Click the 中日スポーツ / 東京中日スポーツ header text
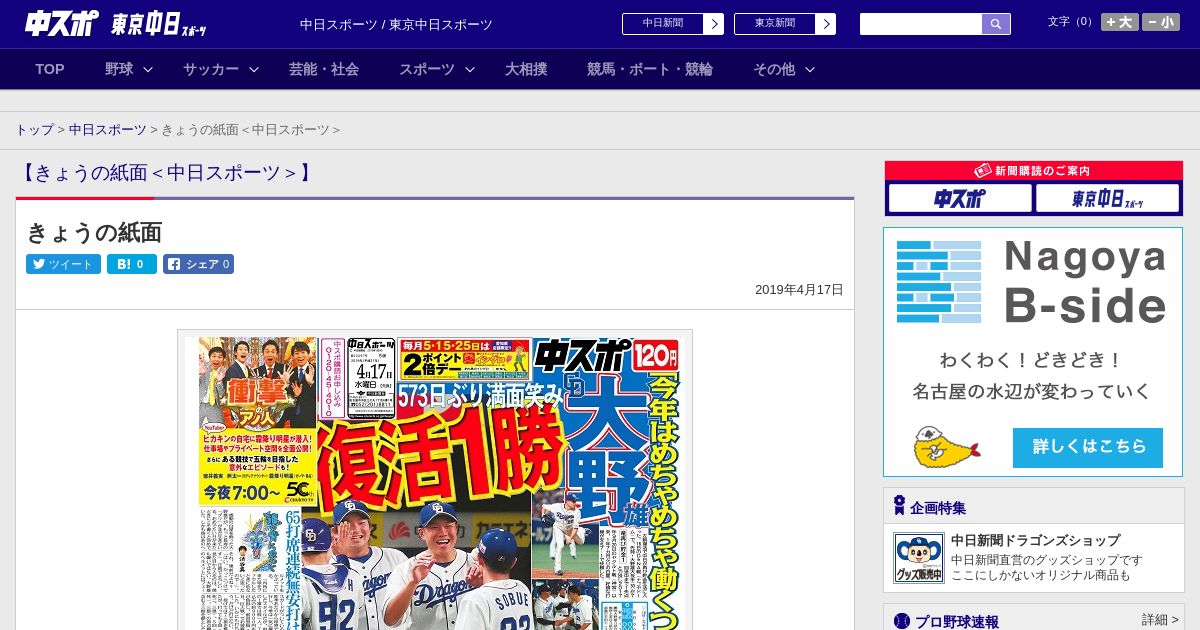The height and width of the screenshot is (630, 1200). click(396, 24)
